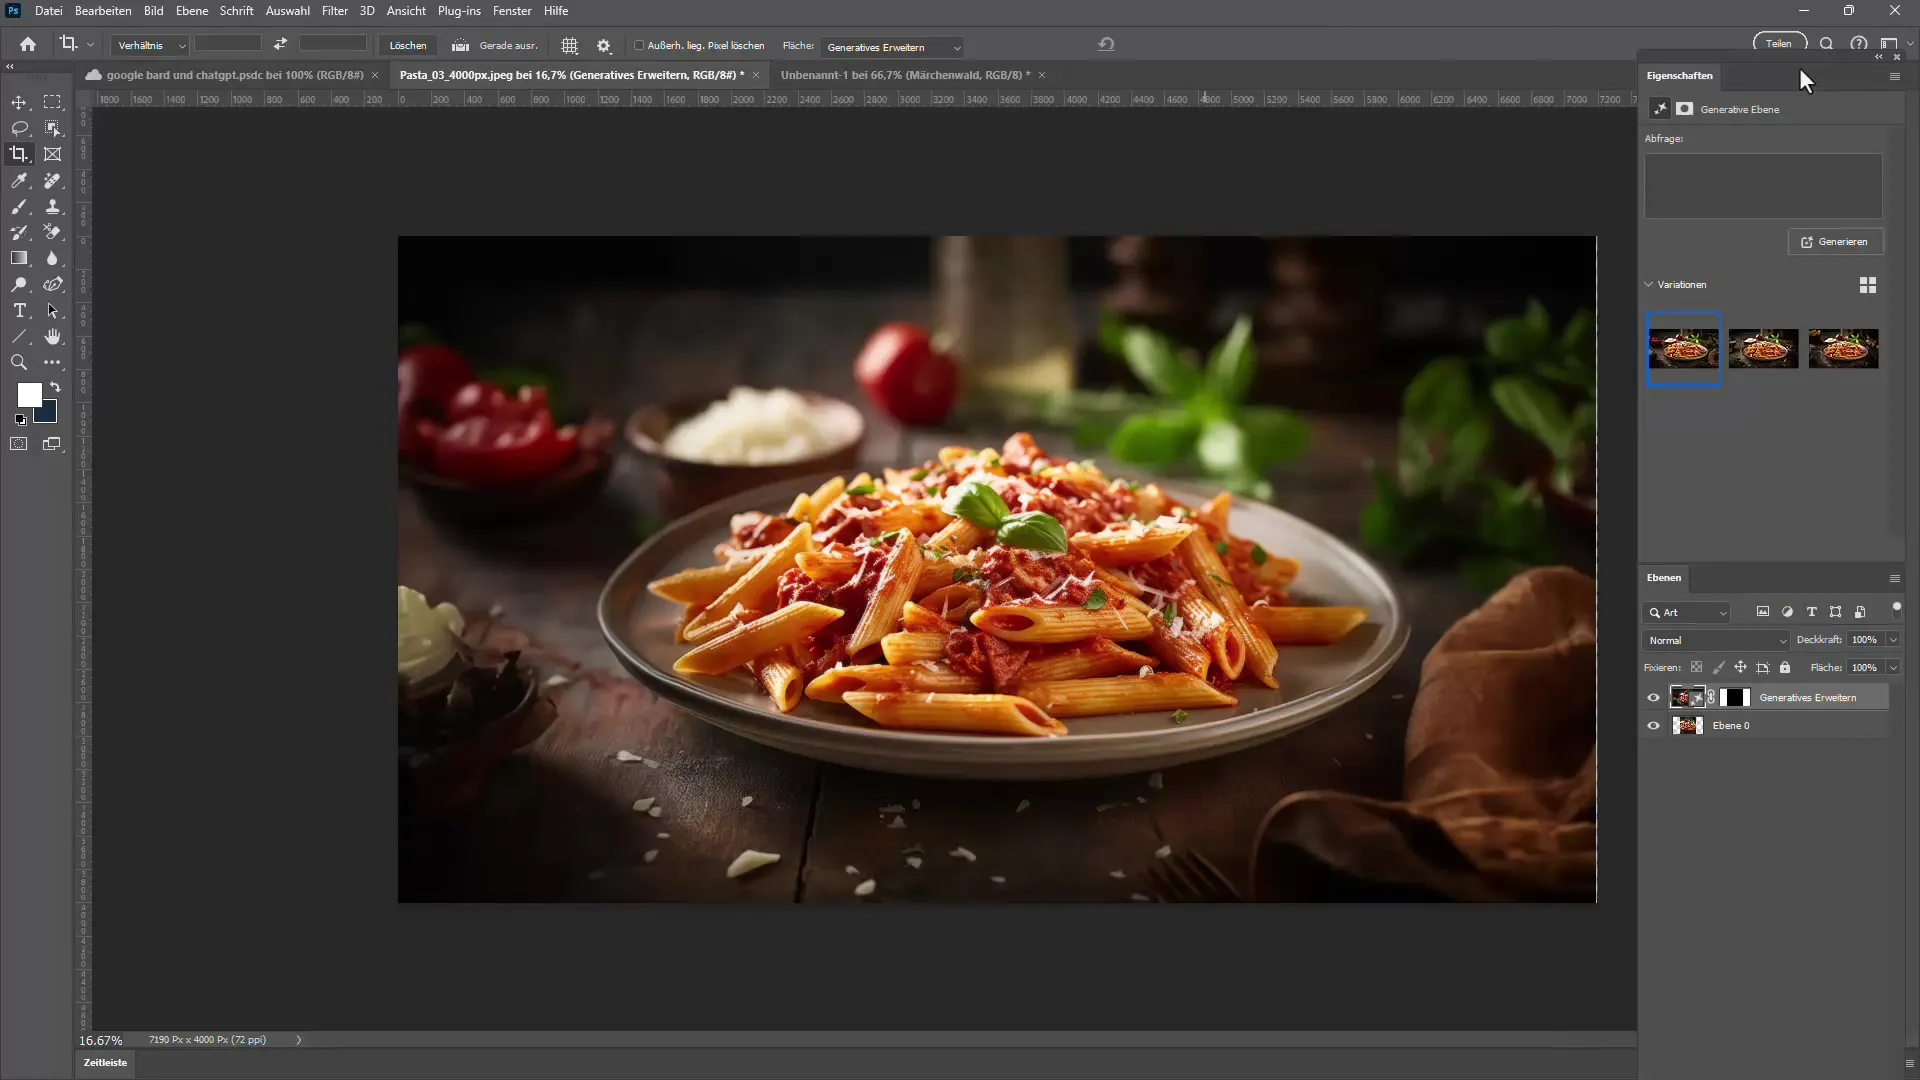Open the crop tool preset picker arrow
Viewport: 1920px width, 1080px height.
(90, 45)
